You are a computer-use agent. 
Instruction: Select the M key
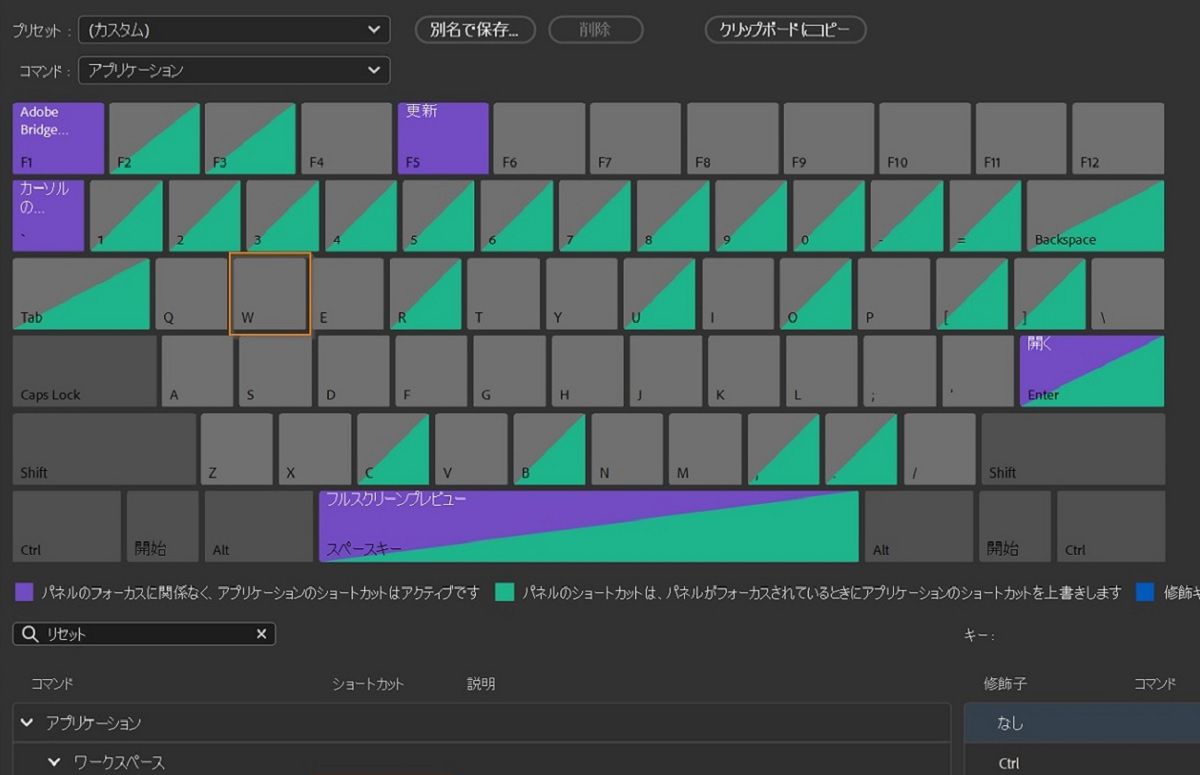pyautogui.click(x=705, y=448)
